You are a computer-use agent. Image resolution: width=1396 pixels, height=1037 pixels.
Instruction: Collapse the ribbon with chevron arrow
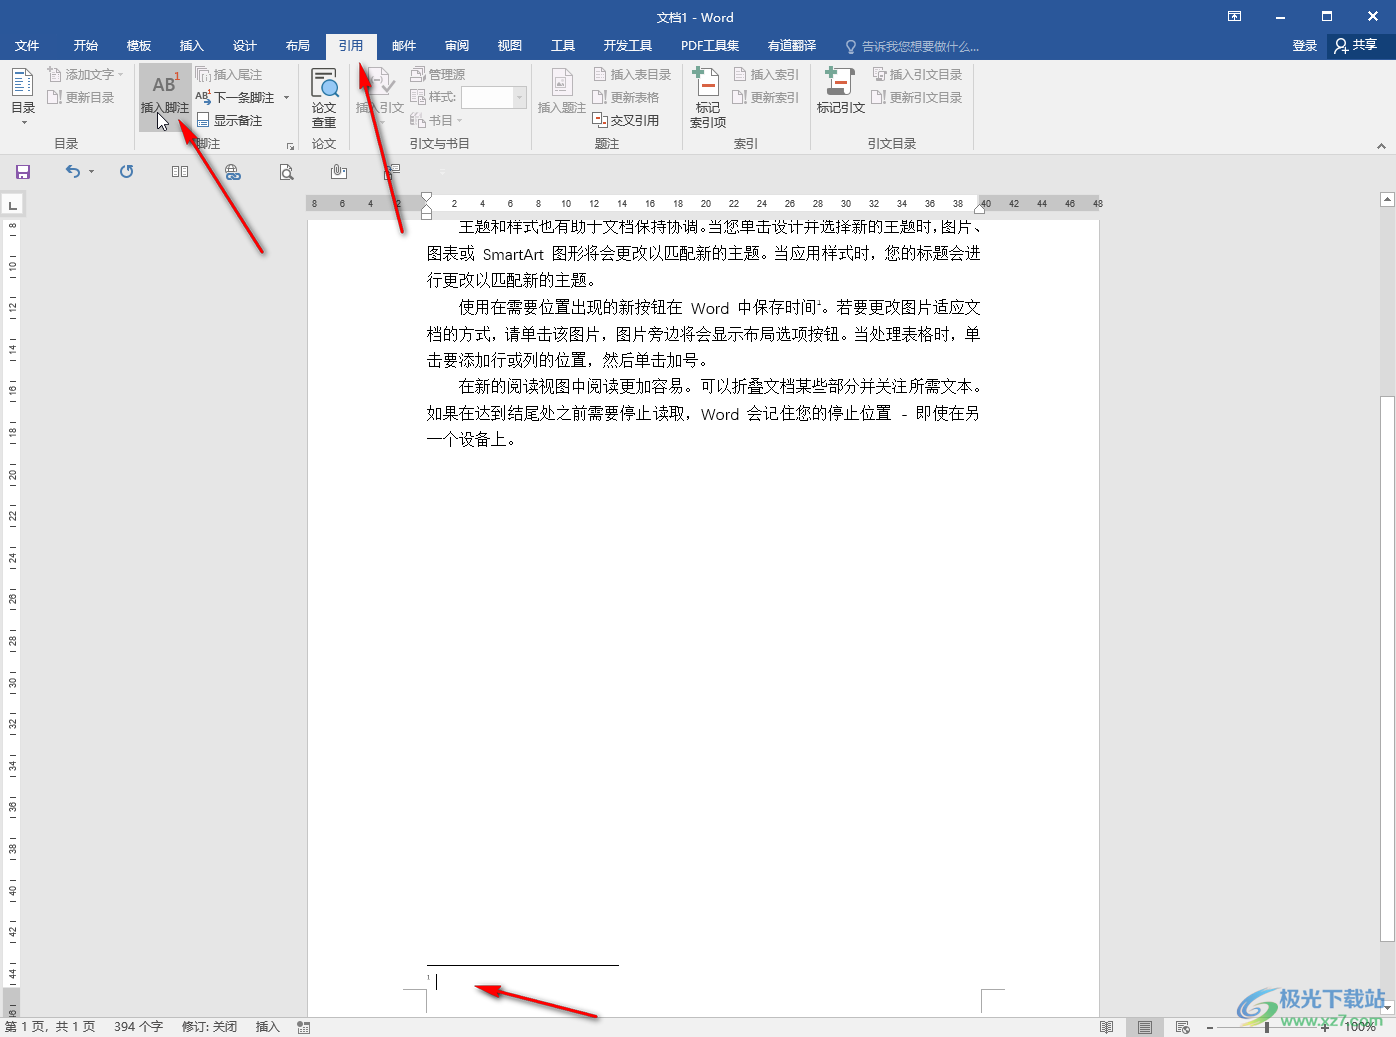pyautogui.click(x=1381, y=146)
